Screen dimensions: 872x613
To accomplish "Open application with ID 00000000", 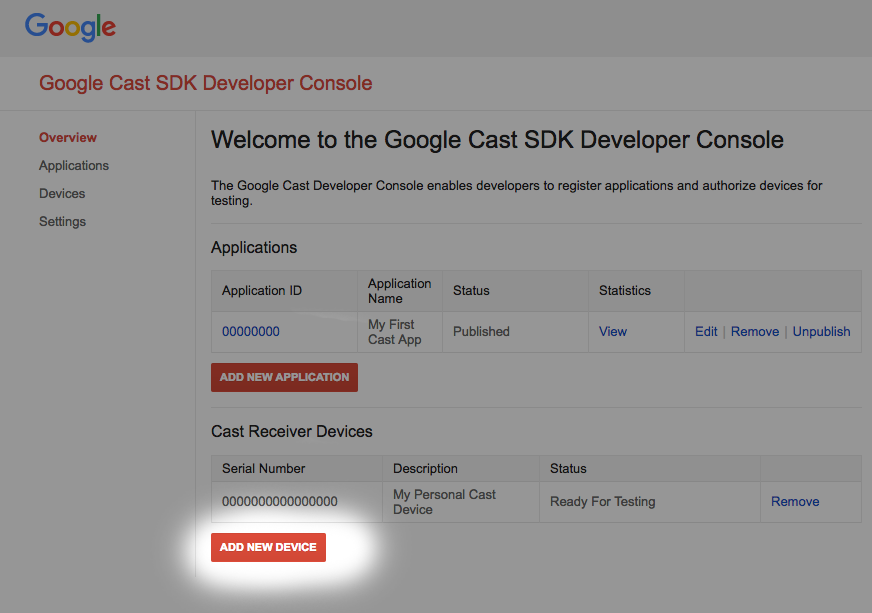I will click(250, 331).
